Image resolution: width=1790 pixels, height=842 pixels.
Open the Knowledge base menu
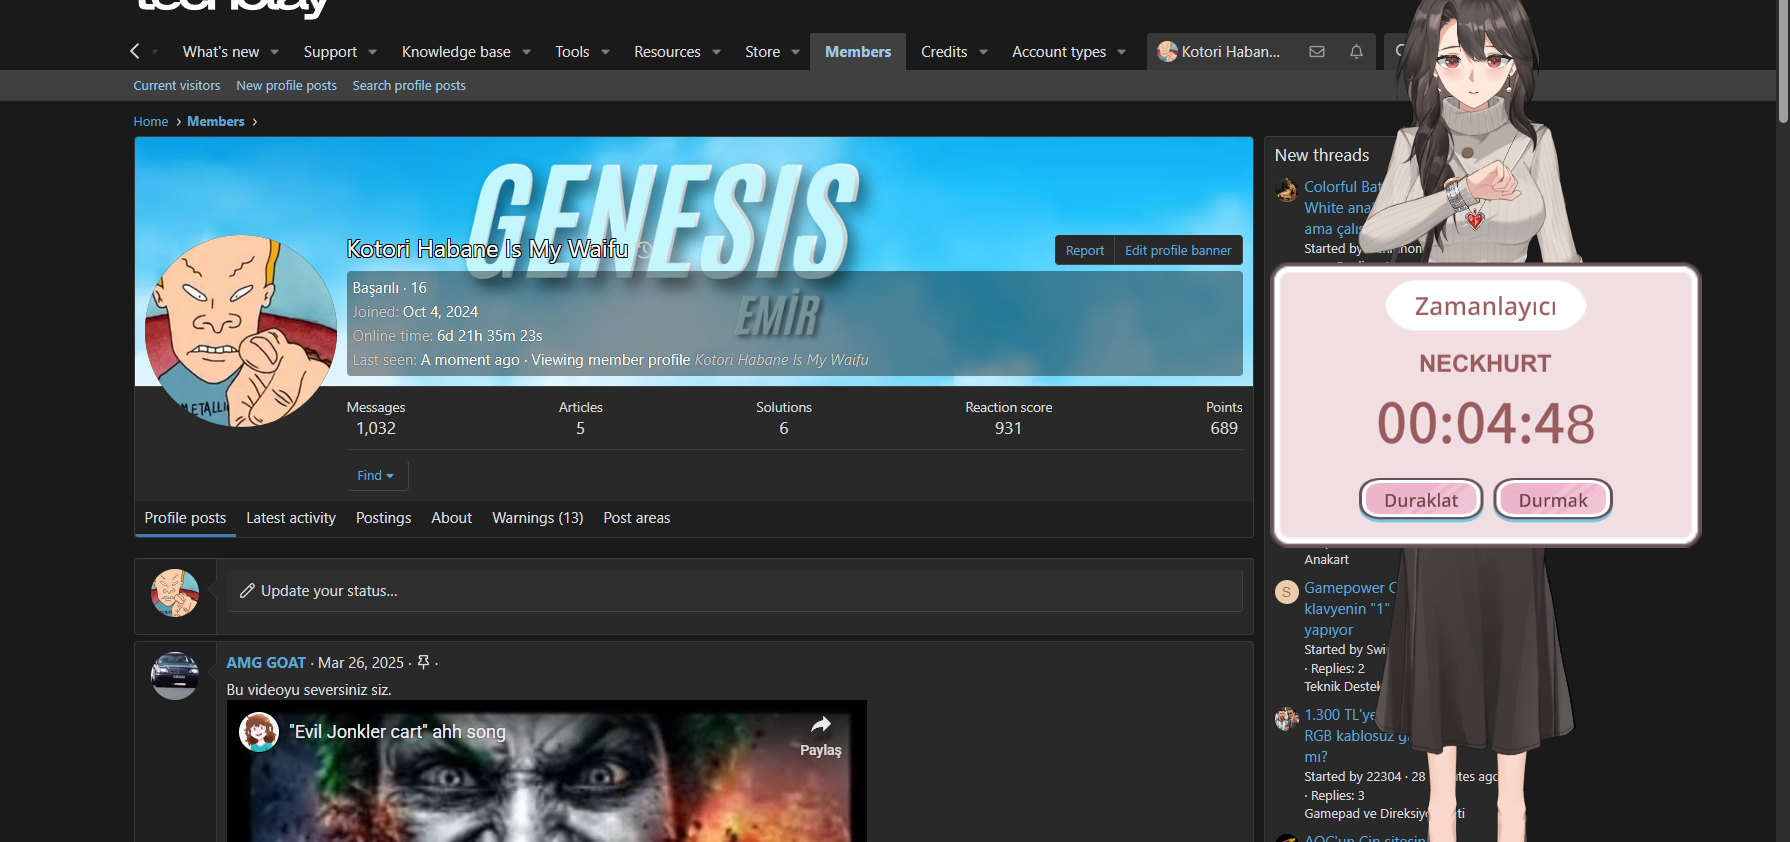456,52
